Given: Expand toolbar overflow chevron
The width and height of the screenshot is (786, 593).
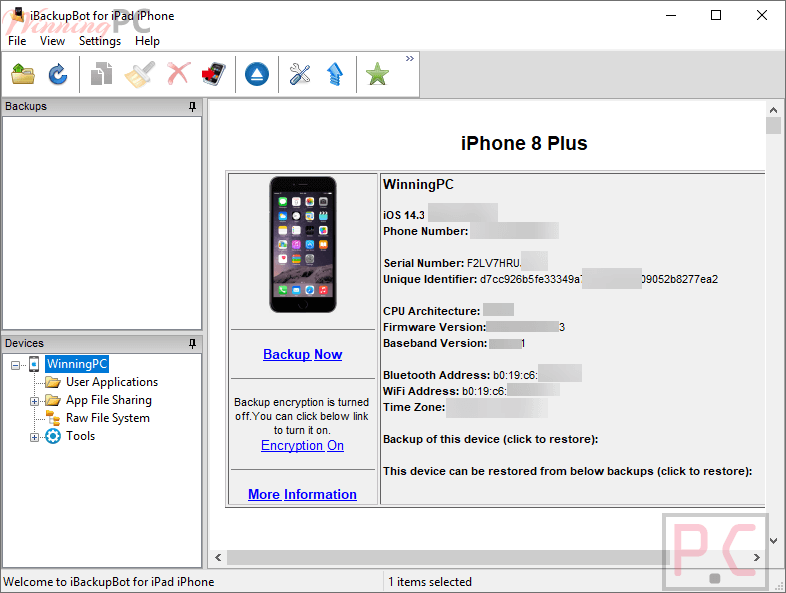Looking at the screenshot, I should (x=410, y=59).
